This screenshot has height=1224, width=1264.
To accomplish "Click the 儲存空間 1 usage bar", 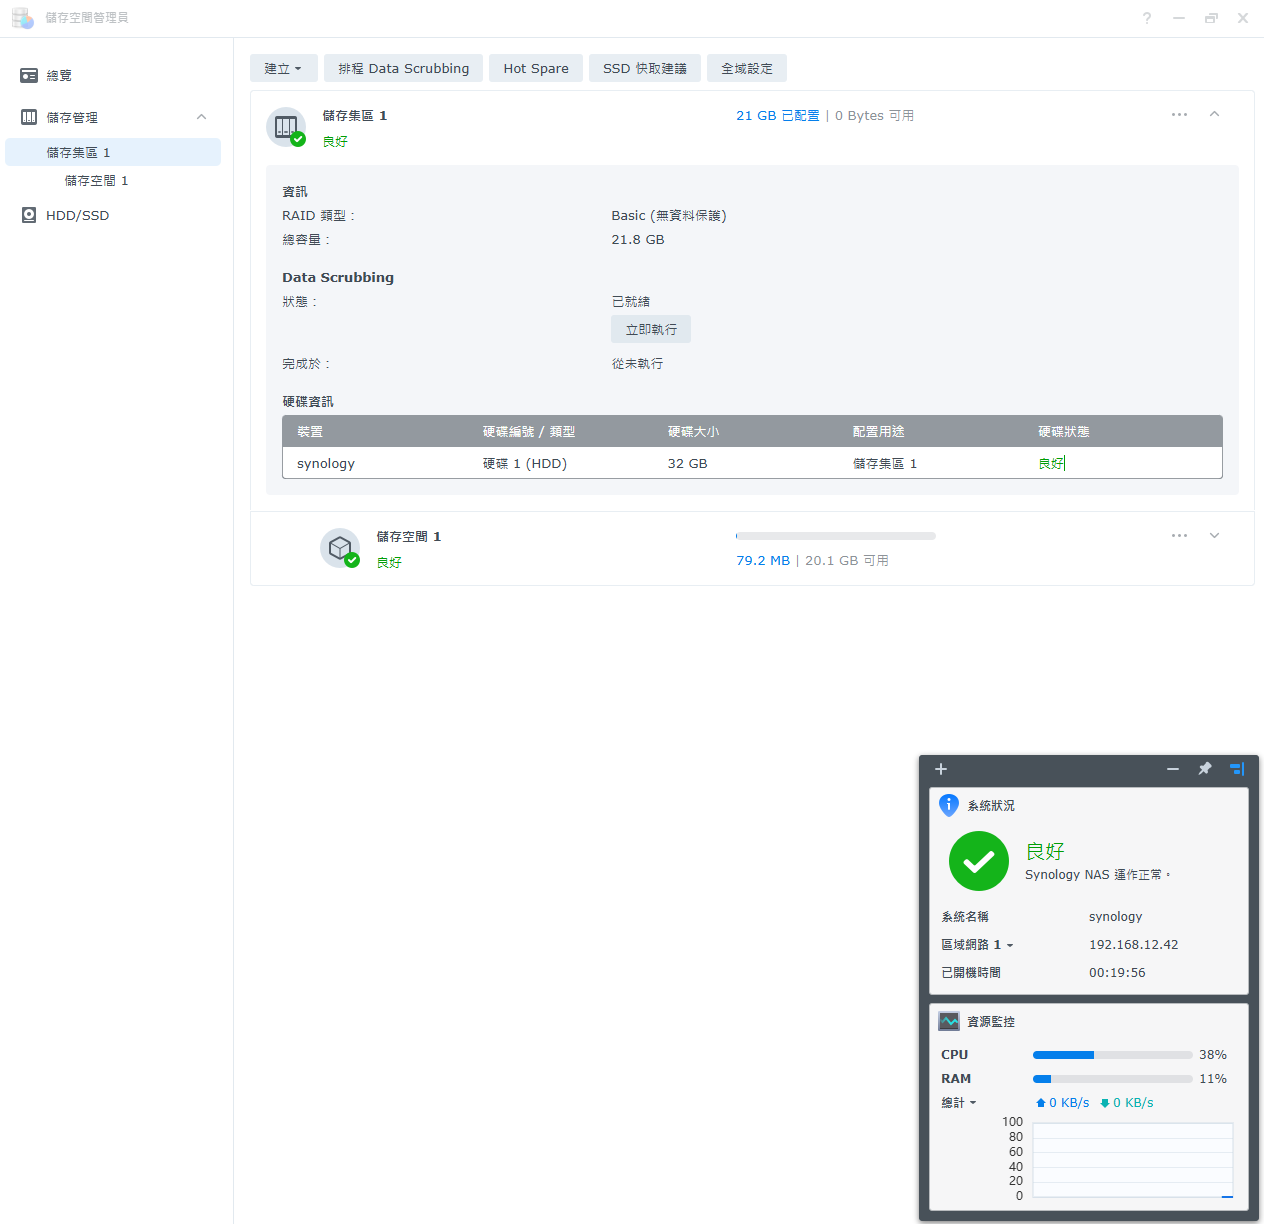I will [x=836, y=536].
